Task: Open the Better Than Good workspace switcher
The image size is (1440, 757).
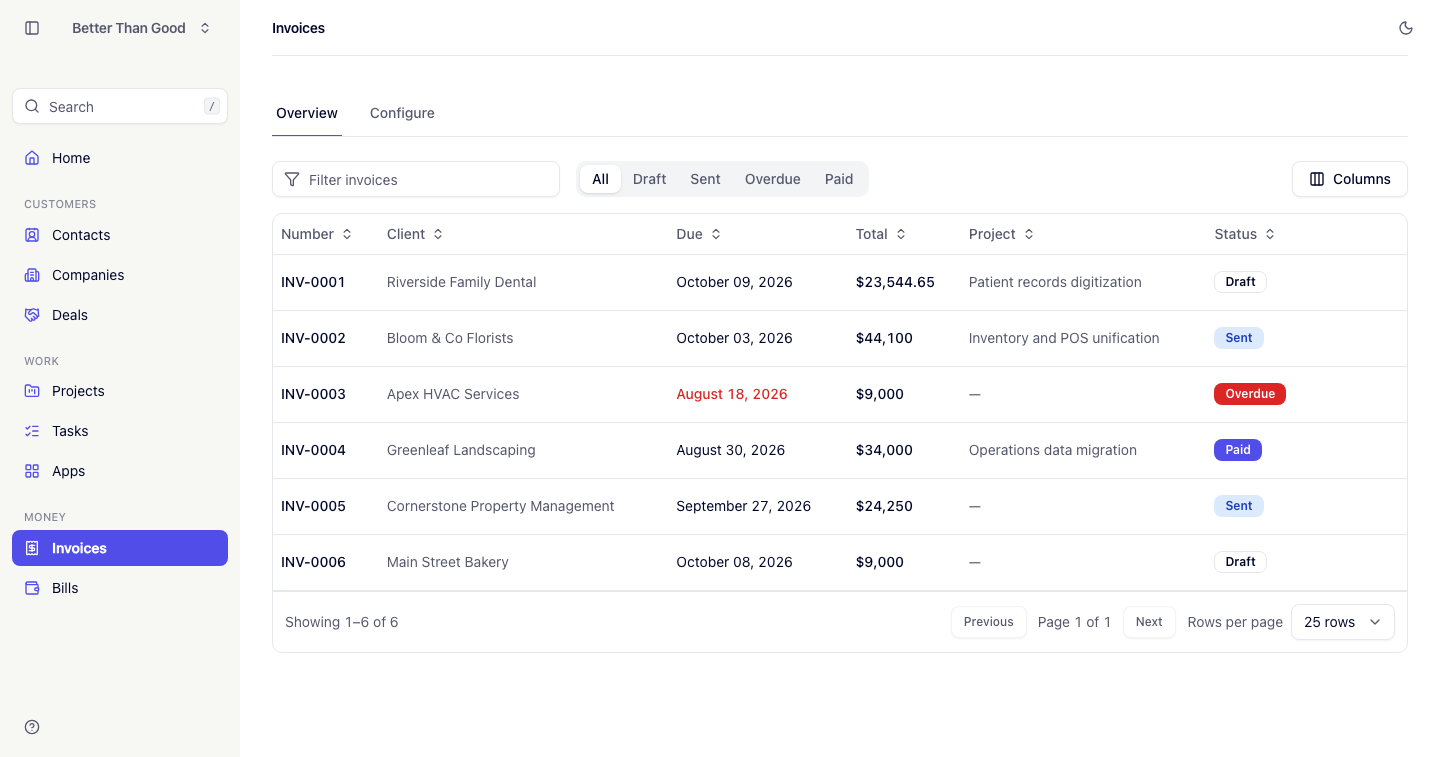Action: pos(141,28)
